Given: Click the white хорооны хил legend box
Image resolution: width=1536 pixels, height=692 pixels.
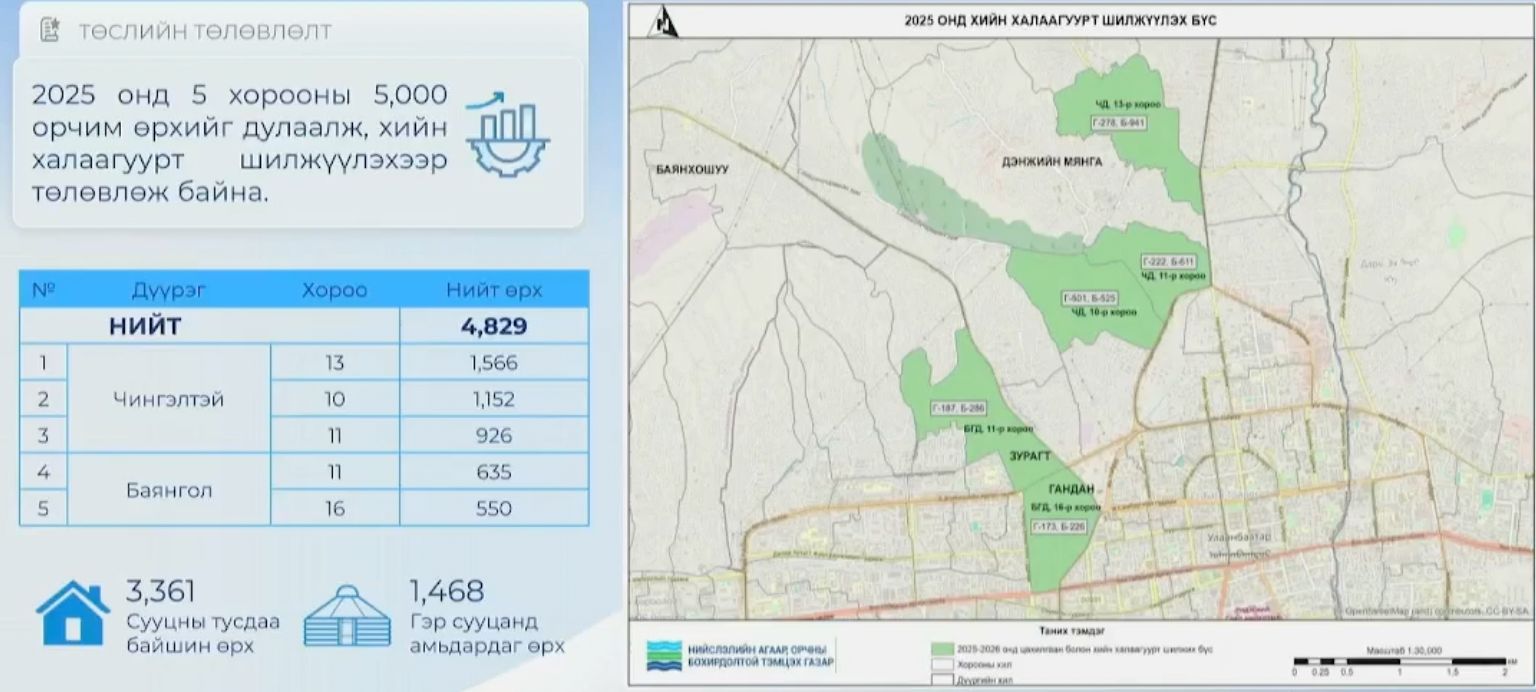Looking at the screenshot, I should coord(941,664).
